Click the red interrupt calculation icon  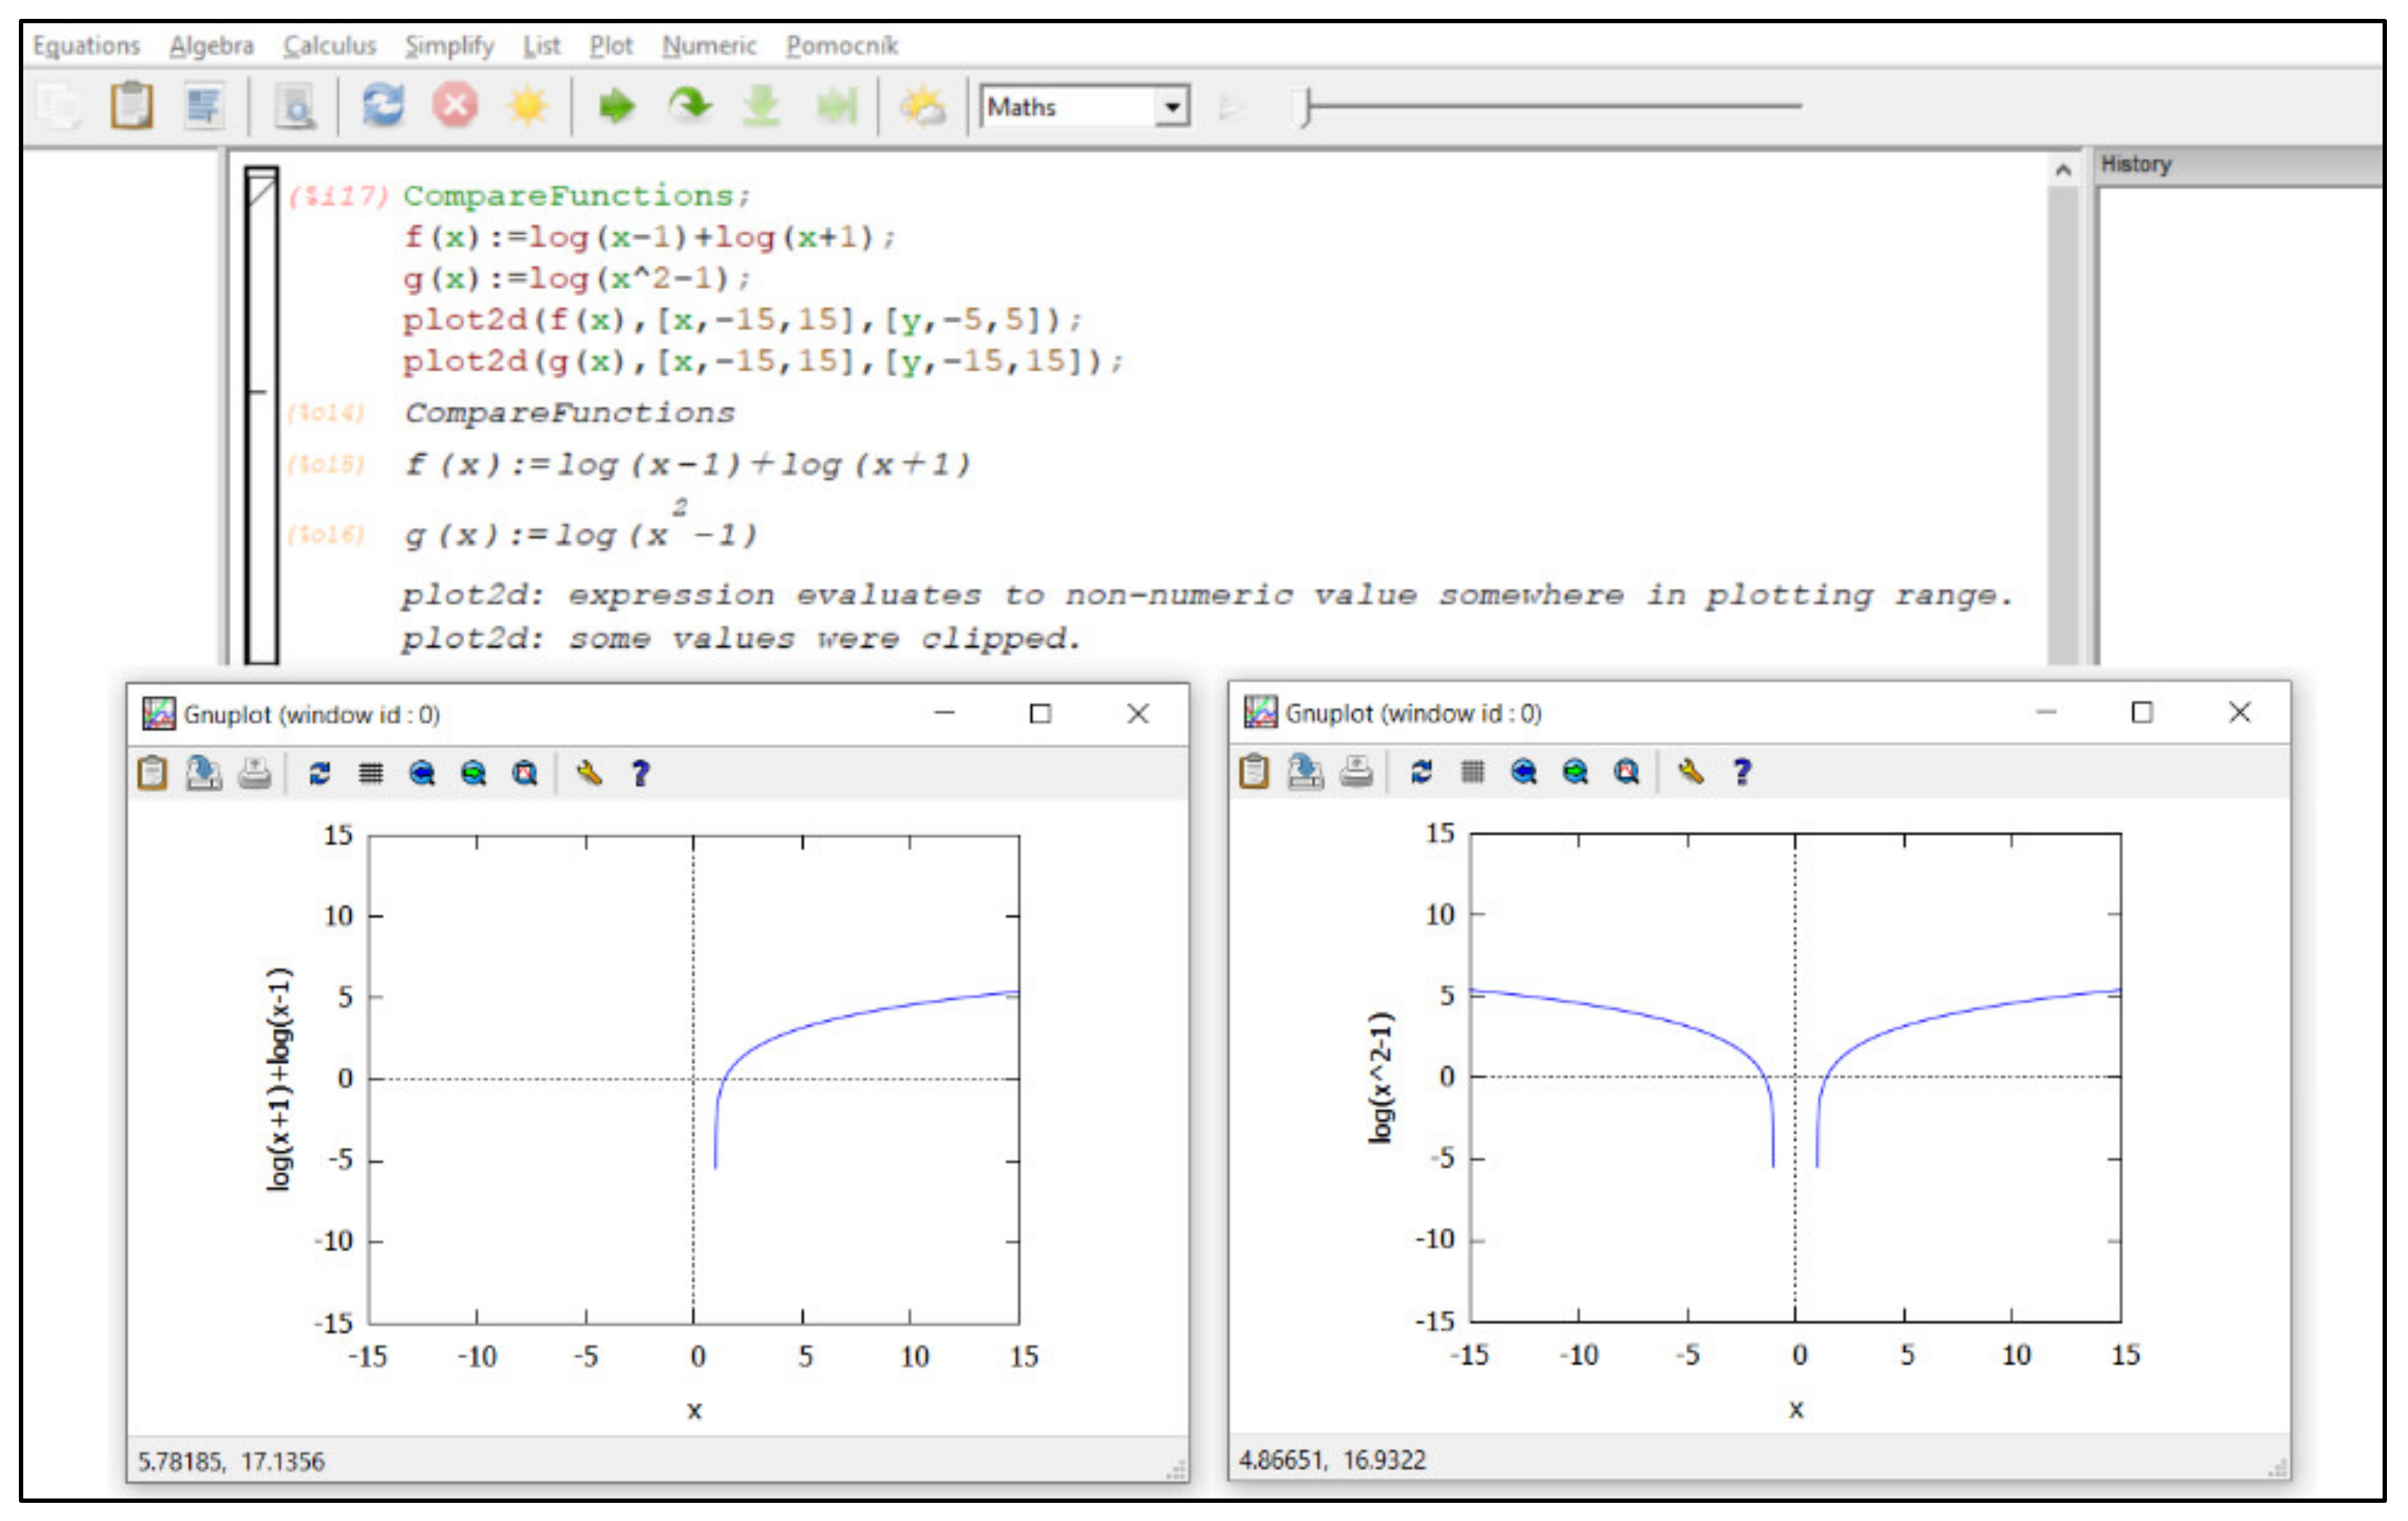click(455, 105)
